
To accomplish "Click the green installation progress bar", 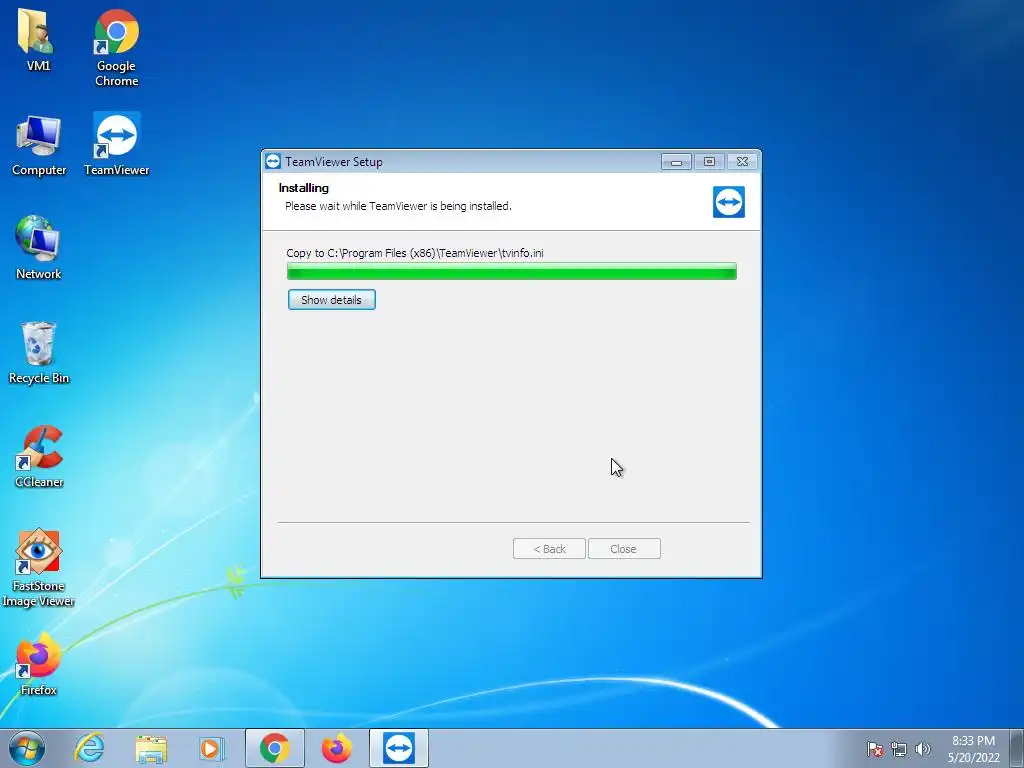I will (x=511, y=271).
